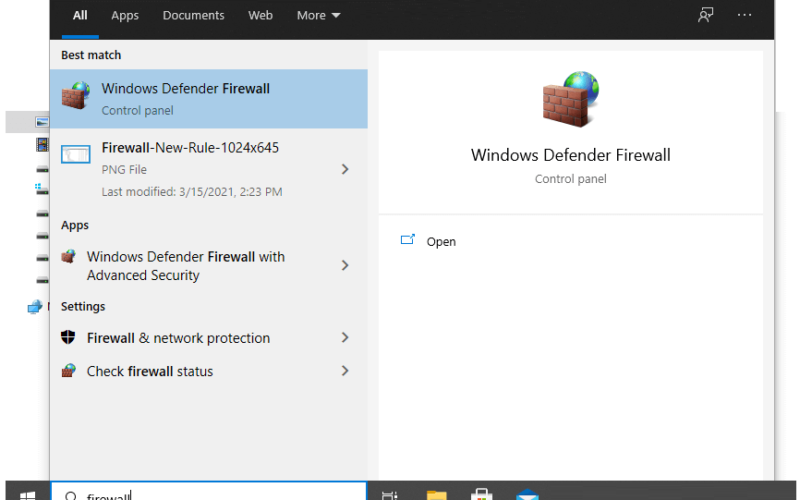Image resolution: width=800 pixels, height=500 pixels.
Task: Click the magnifier icon in taskbar search box
Action: click(x=71, y=495)
